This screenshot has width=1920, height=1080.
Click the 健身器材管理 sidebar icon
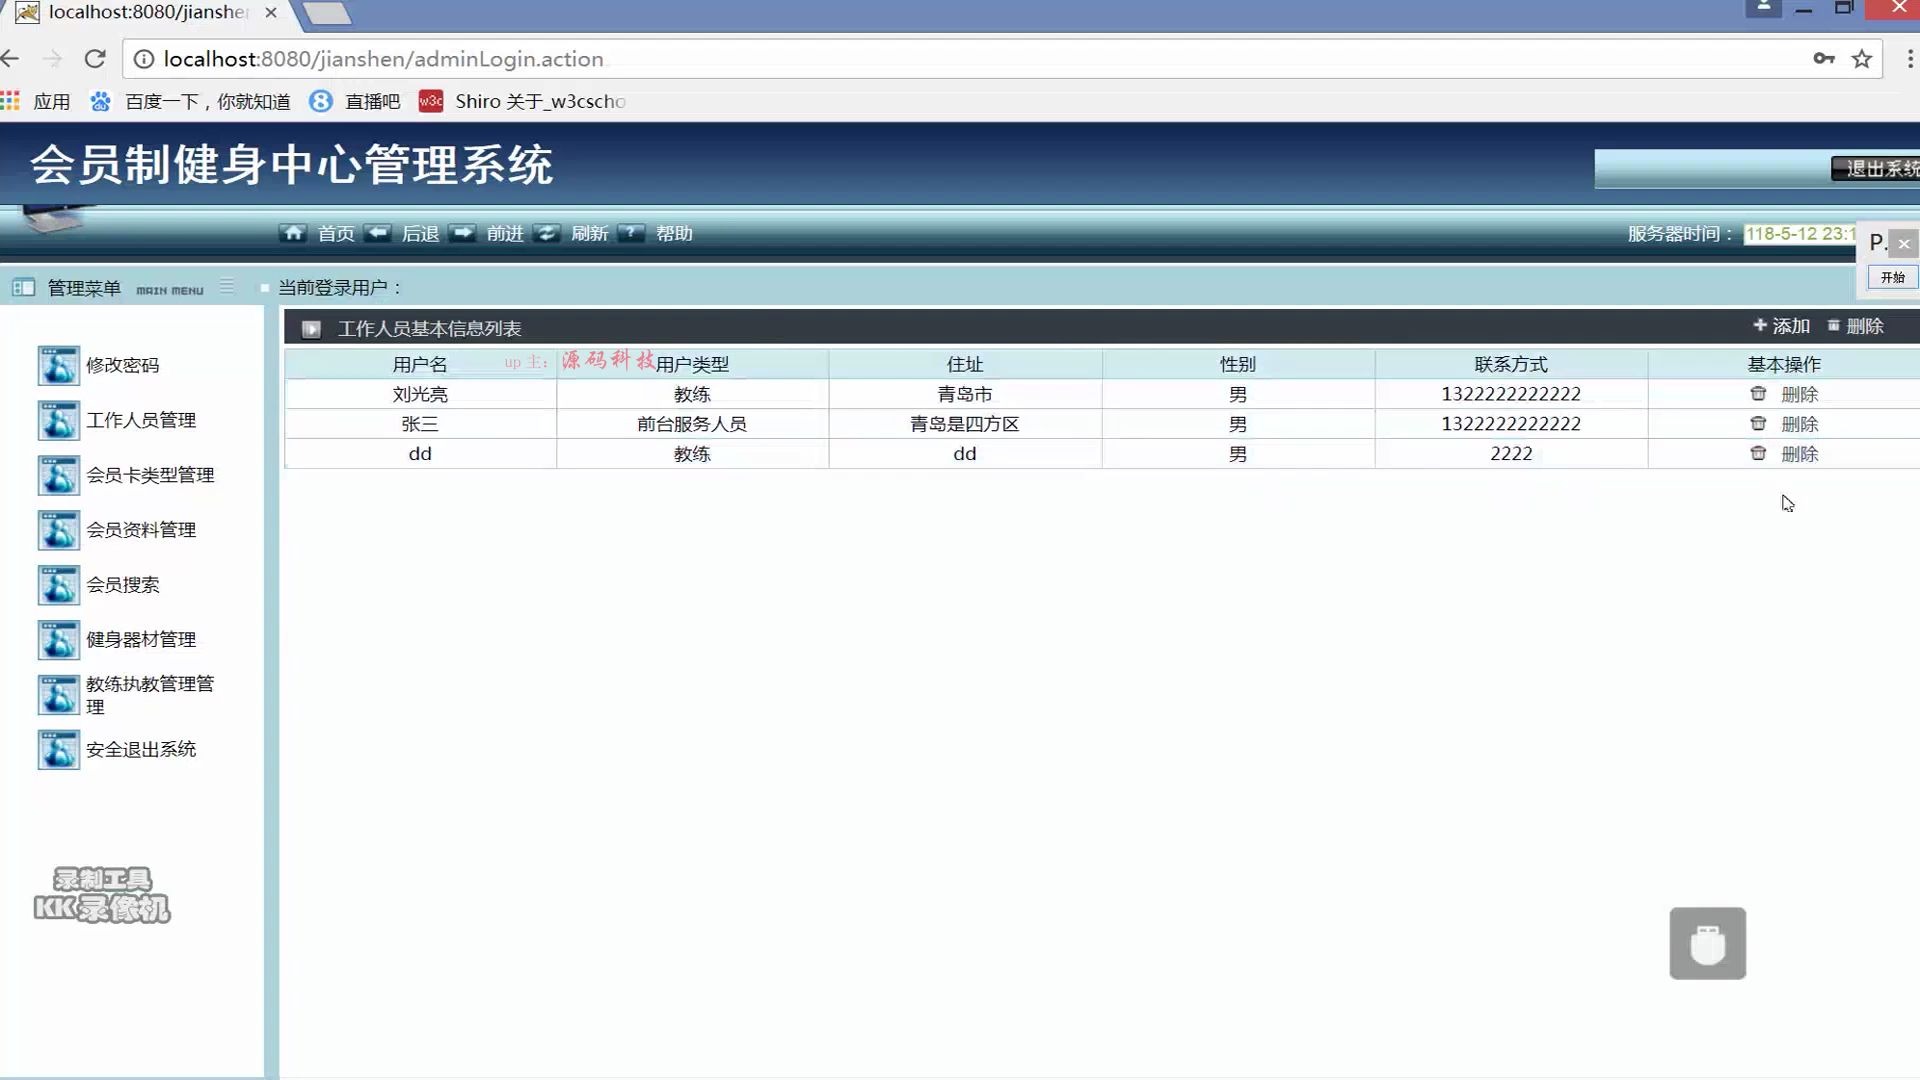pyautogui.click(x=58, y=641)
